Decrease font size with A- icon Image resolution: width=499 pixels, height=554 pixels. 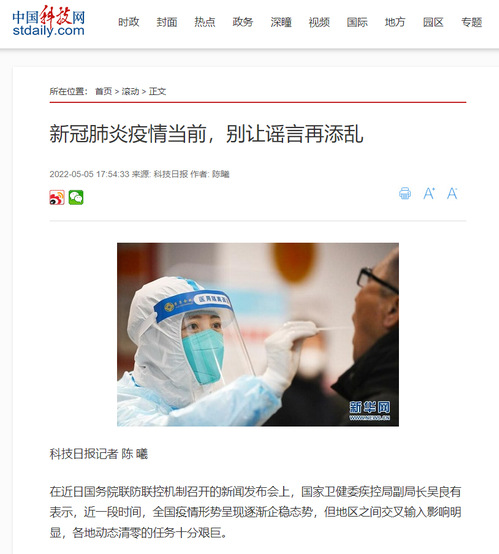pos(452,193)
